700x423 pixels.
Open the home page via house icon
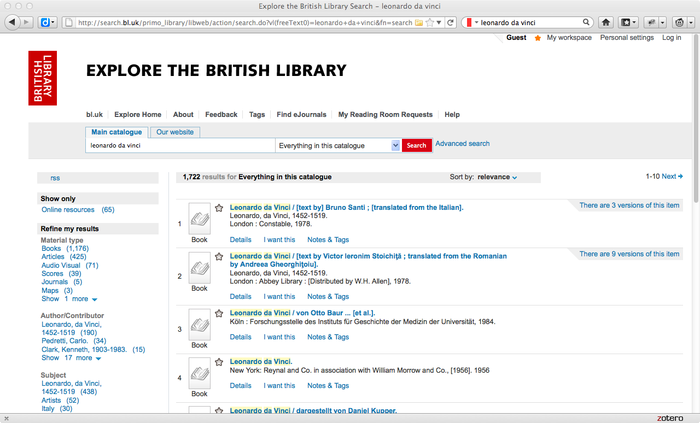606,22
